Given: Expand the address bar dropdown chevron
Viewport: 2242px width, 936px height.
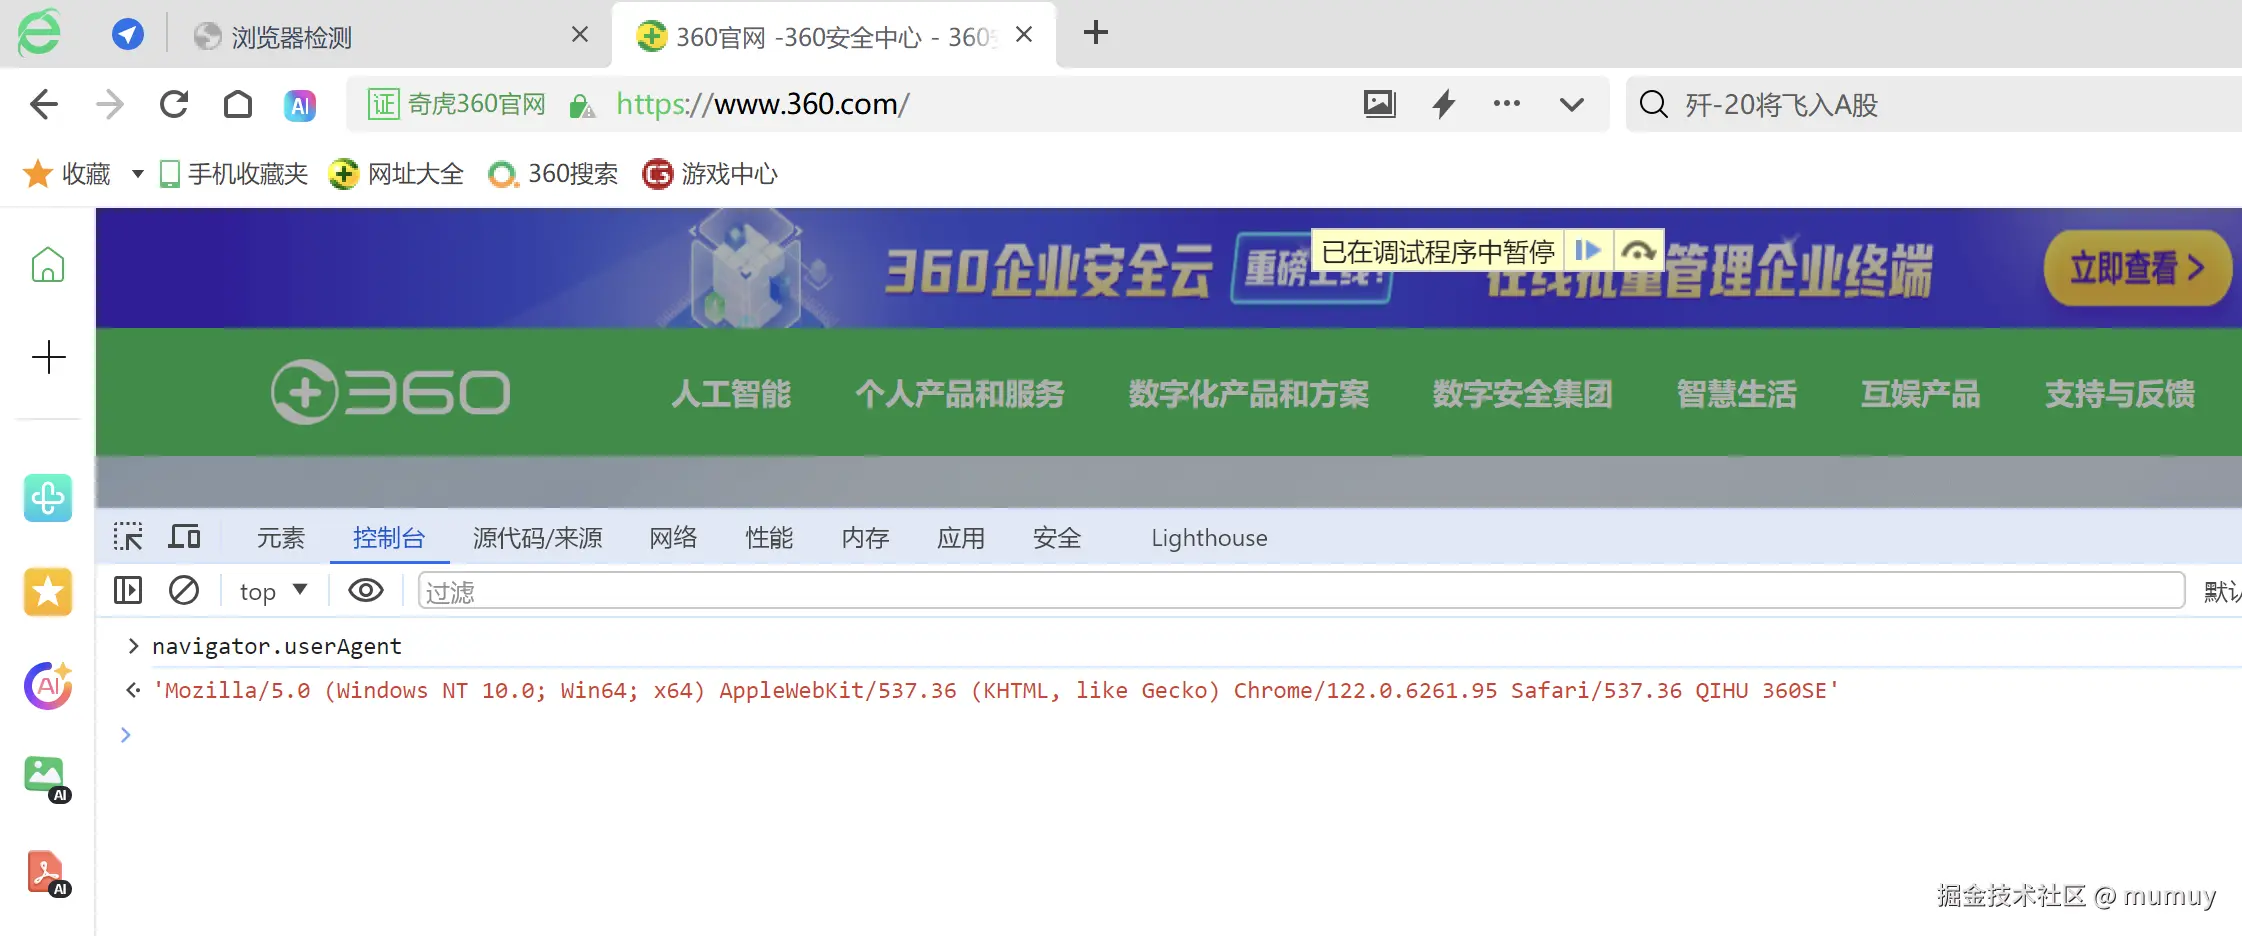Looking at the screenshot, I should [x=1572, y=104].
